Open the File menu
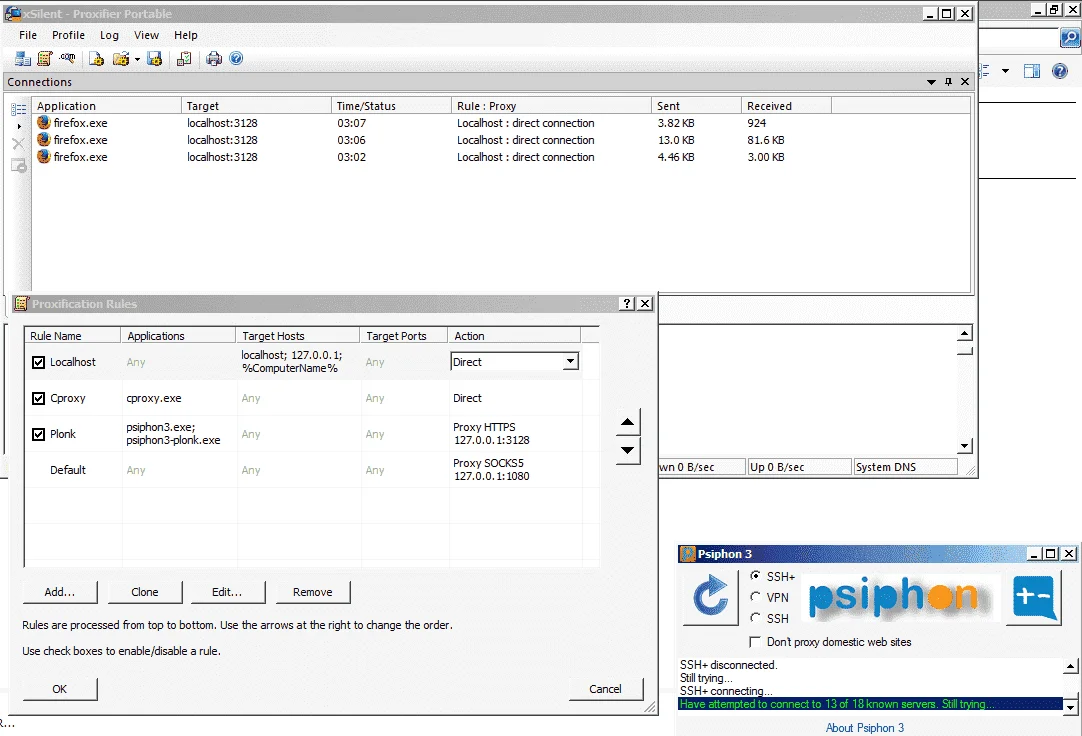1082x736 pixels. point(28,35)
